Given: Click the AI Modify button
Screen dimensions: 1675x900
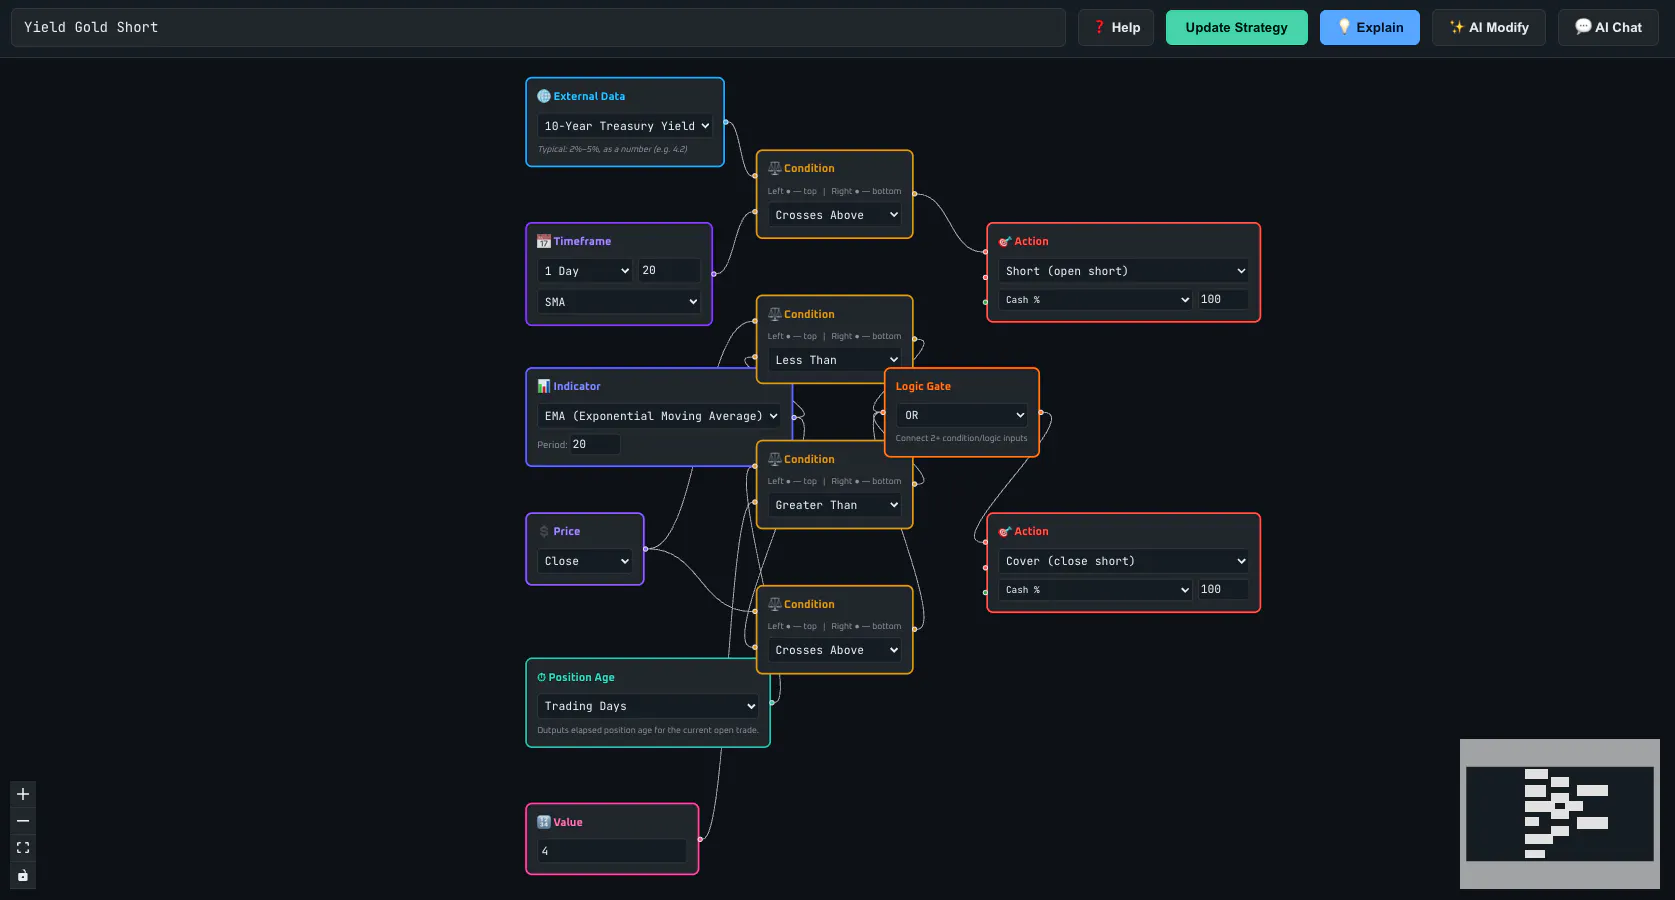Looking at the screenshot, I should click(x=1489, y=28).
